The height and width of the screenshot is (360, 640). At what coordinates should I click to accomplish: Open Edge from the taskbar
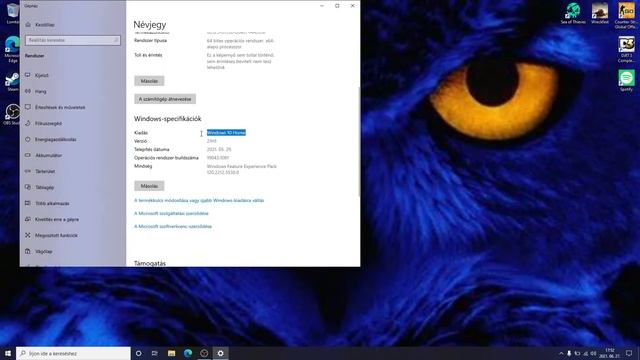pyautogui.click(x=188, y=353)
